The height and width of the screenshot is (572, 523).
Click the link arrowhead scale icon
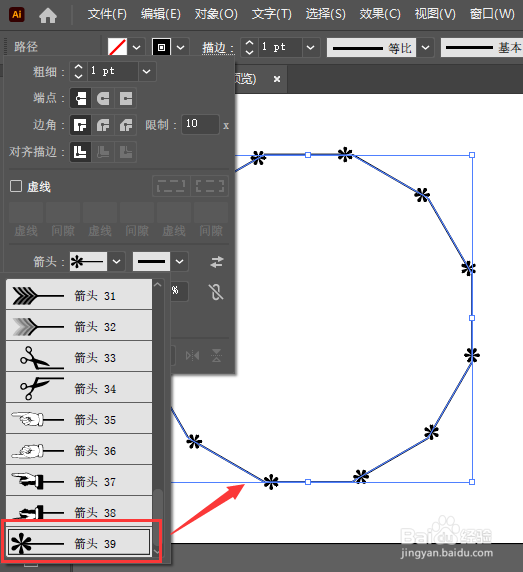coord(216,292)
